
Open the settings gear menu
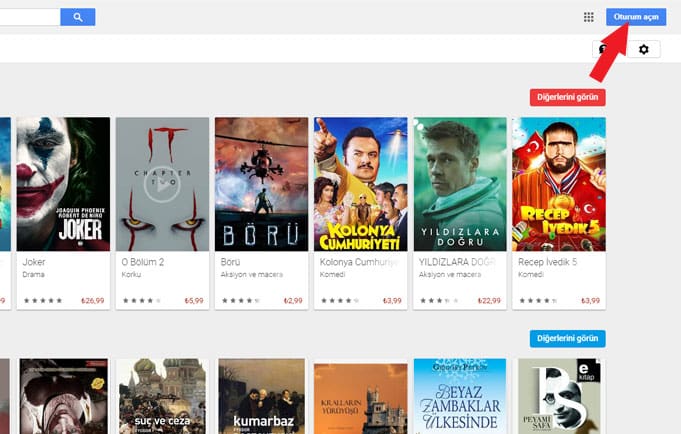(x=643, y=49)
